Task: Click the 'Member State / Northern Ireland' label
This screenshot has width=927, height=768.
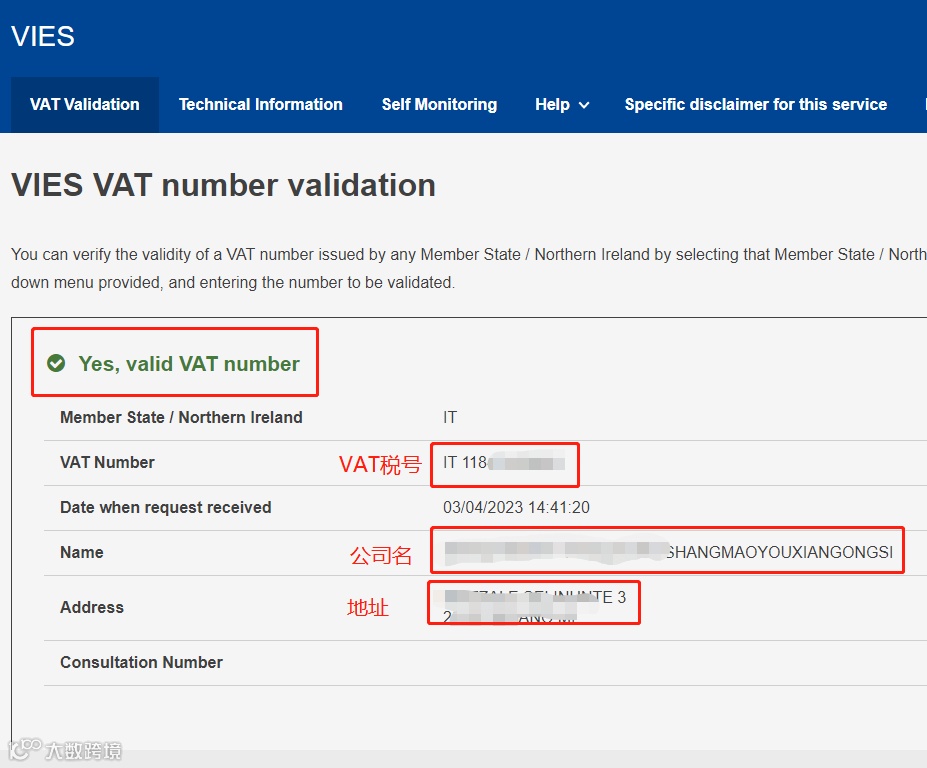Action: (x=181, y=417)
